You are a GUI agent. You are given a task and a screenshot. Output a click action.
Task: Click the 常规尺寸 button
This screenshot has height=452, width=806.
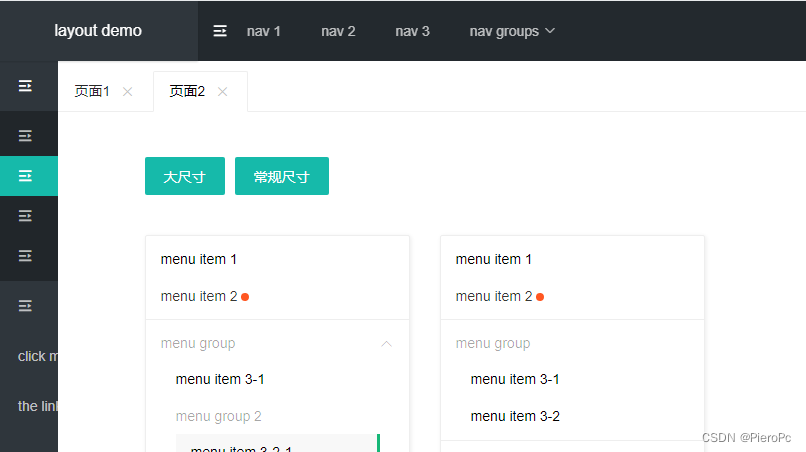282,176
